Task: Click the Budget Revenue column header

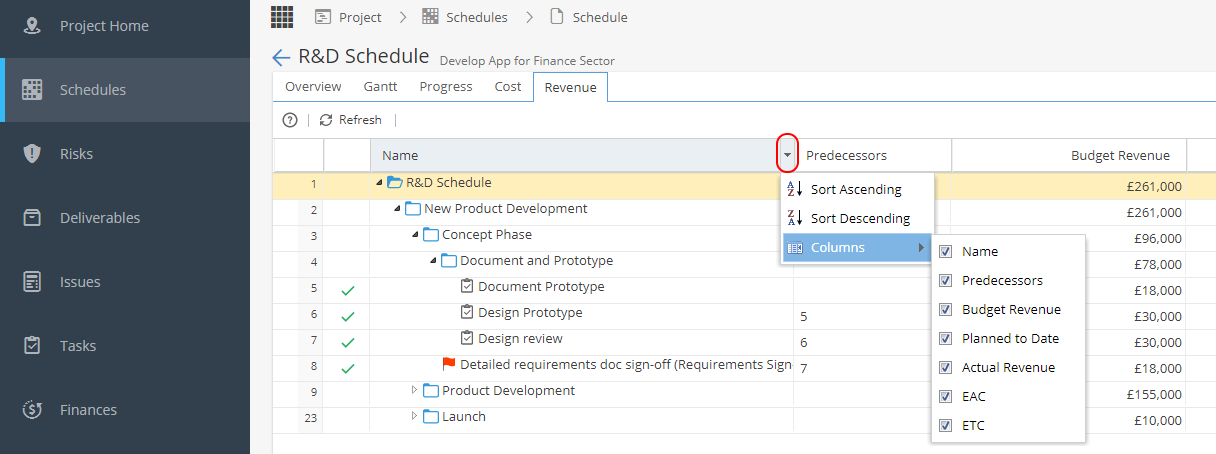Action: (x=1069, y=155)
